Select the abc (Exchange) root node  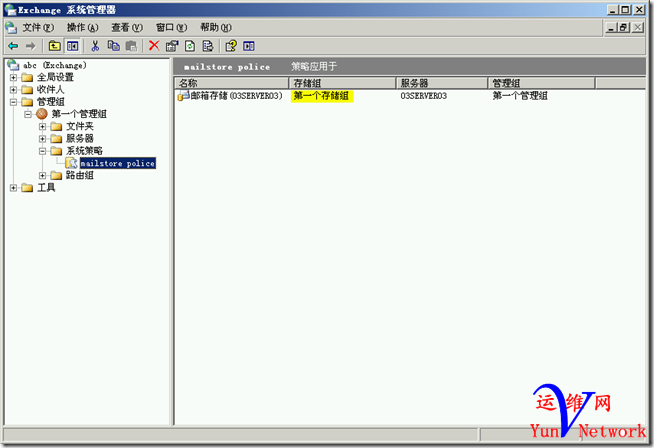point(55,65)
